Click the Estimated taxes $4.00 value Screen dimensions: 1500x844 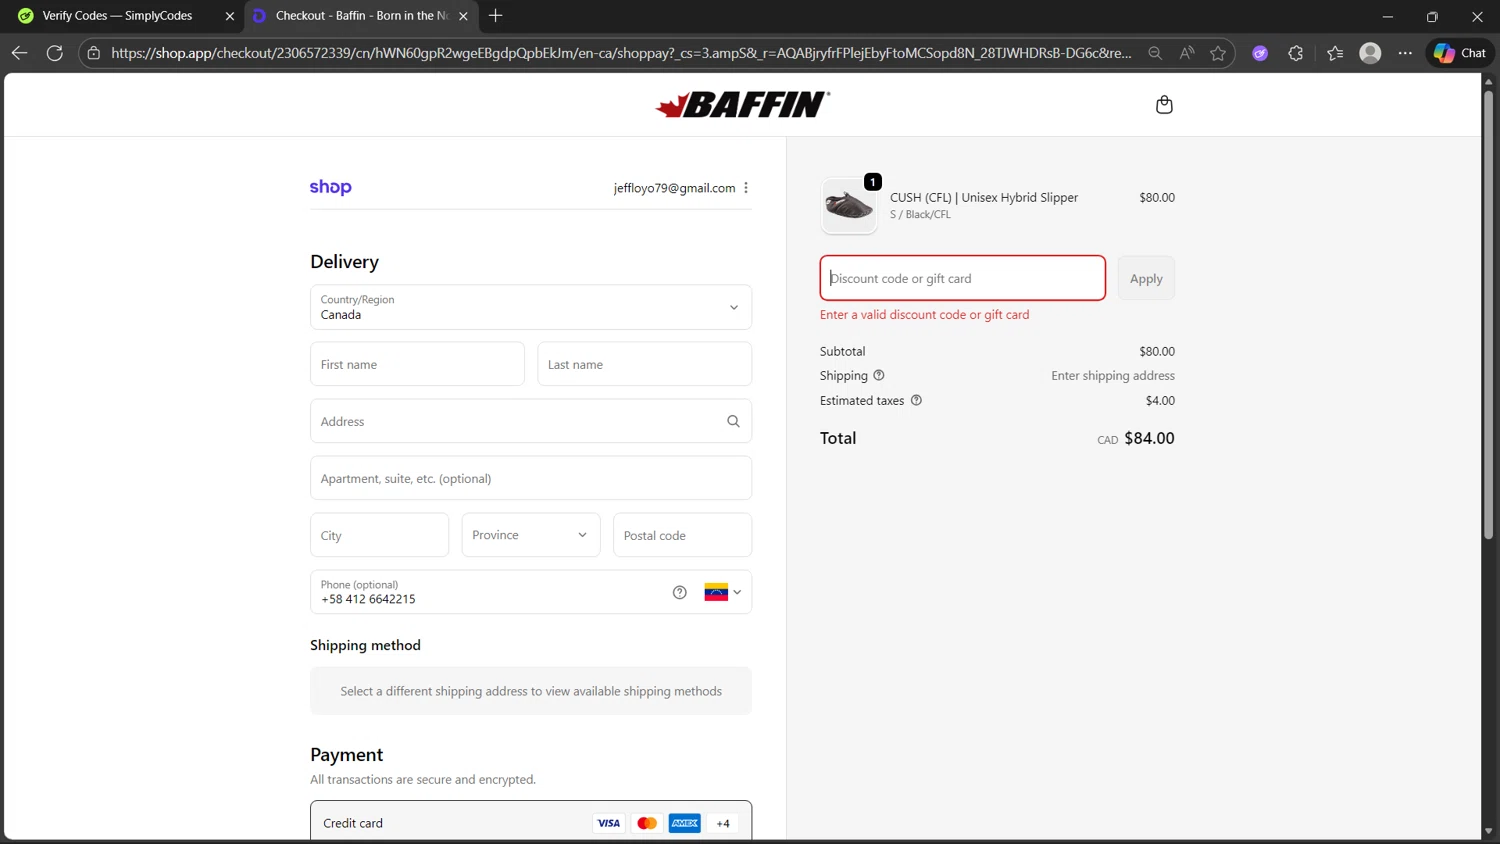(1160, 400)
